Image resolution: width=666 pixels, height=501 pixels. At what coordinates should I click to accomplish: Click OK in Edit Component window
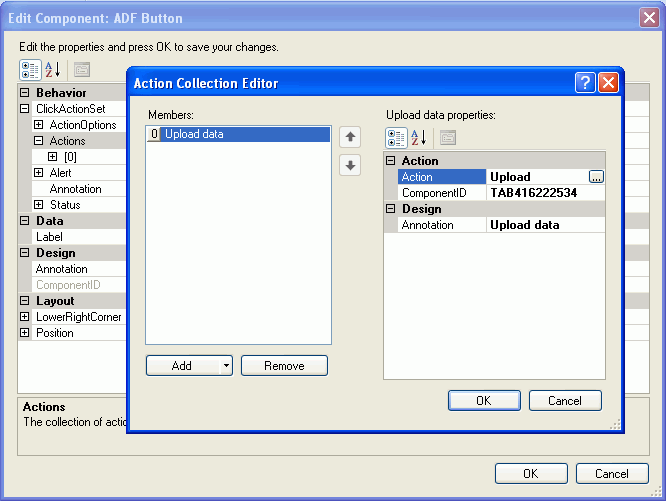coord(531,473)
